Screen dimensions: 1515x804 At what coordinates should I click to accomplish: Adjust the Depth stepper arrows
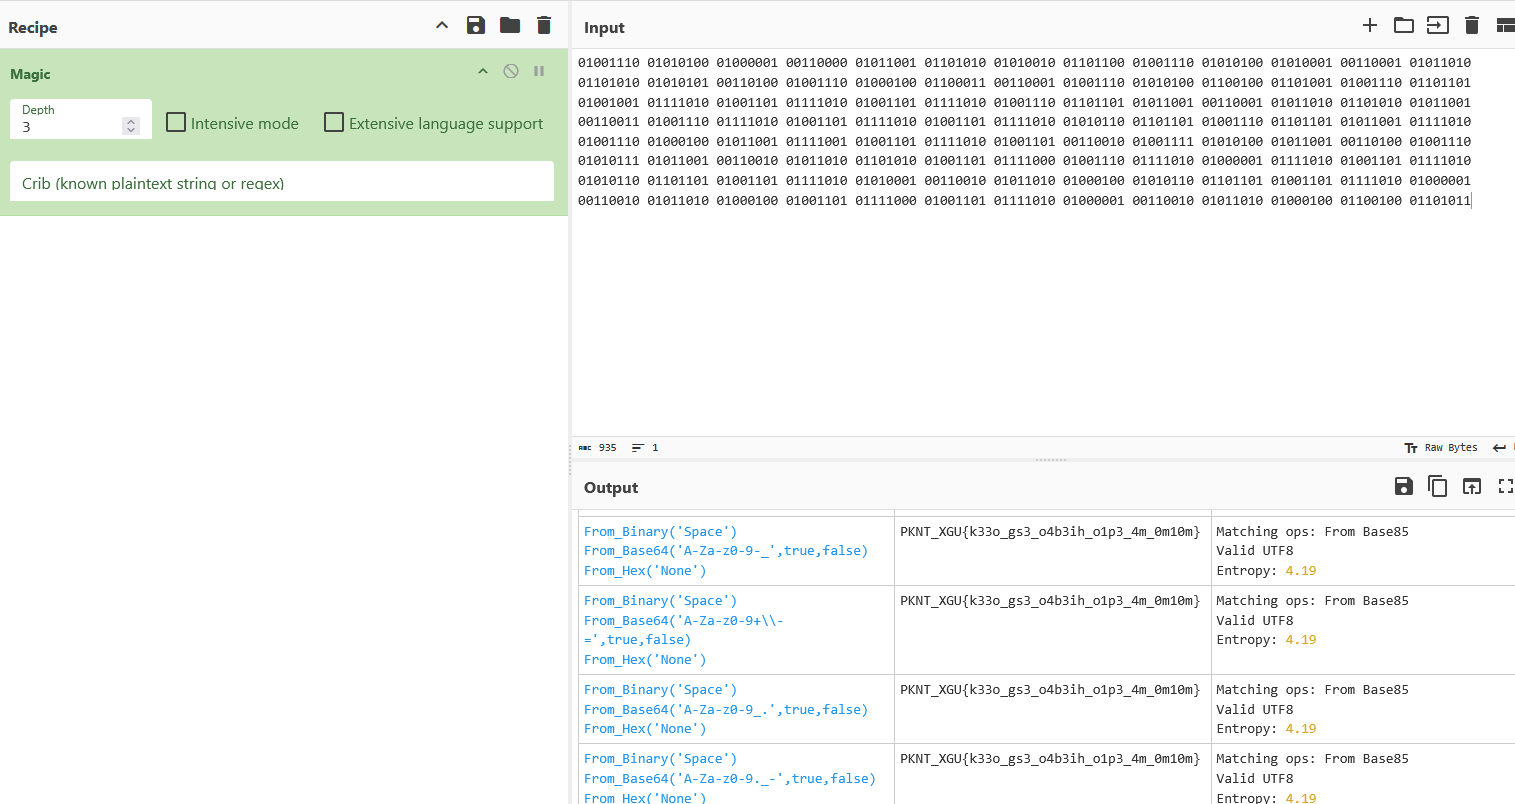click(x=131, y=126)
